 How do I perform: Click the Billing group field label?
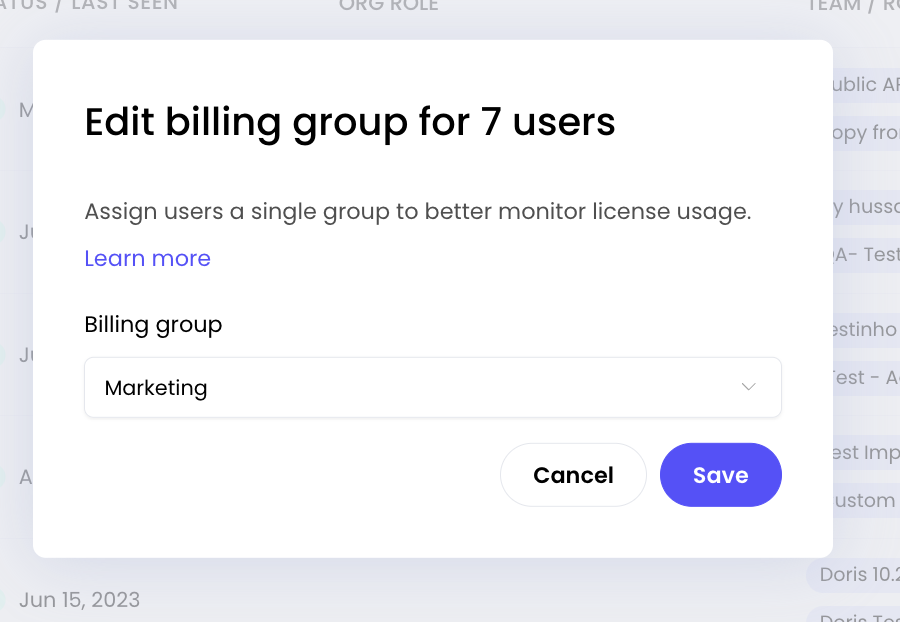[x=153, y=324]
